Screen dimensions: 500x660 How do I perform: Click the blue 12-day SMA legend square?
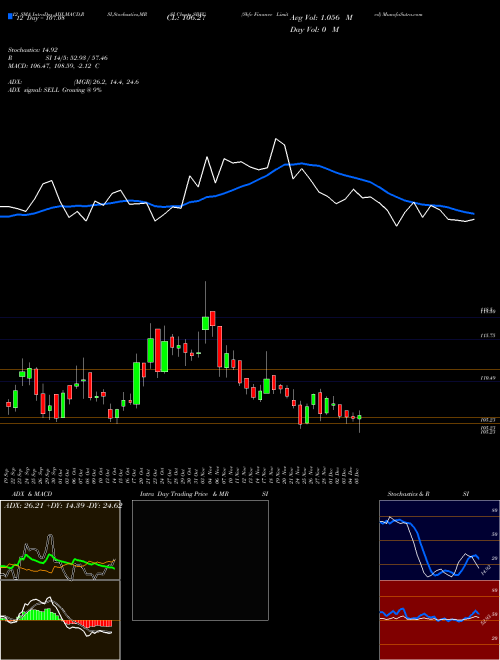coord(10,17)
